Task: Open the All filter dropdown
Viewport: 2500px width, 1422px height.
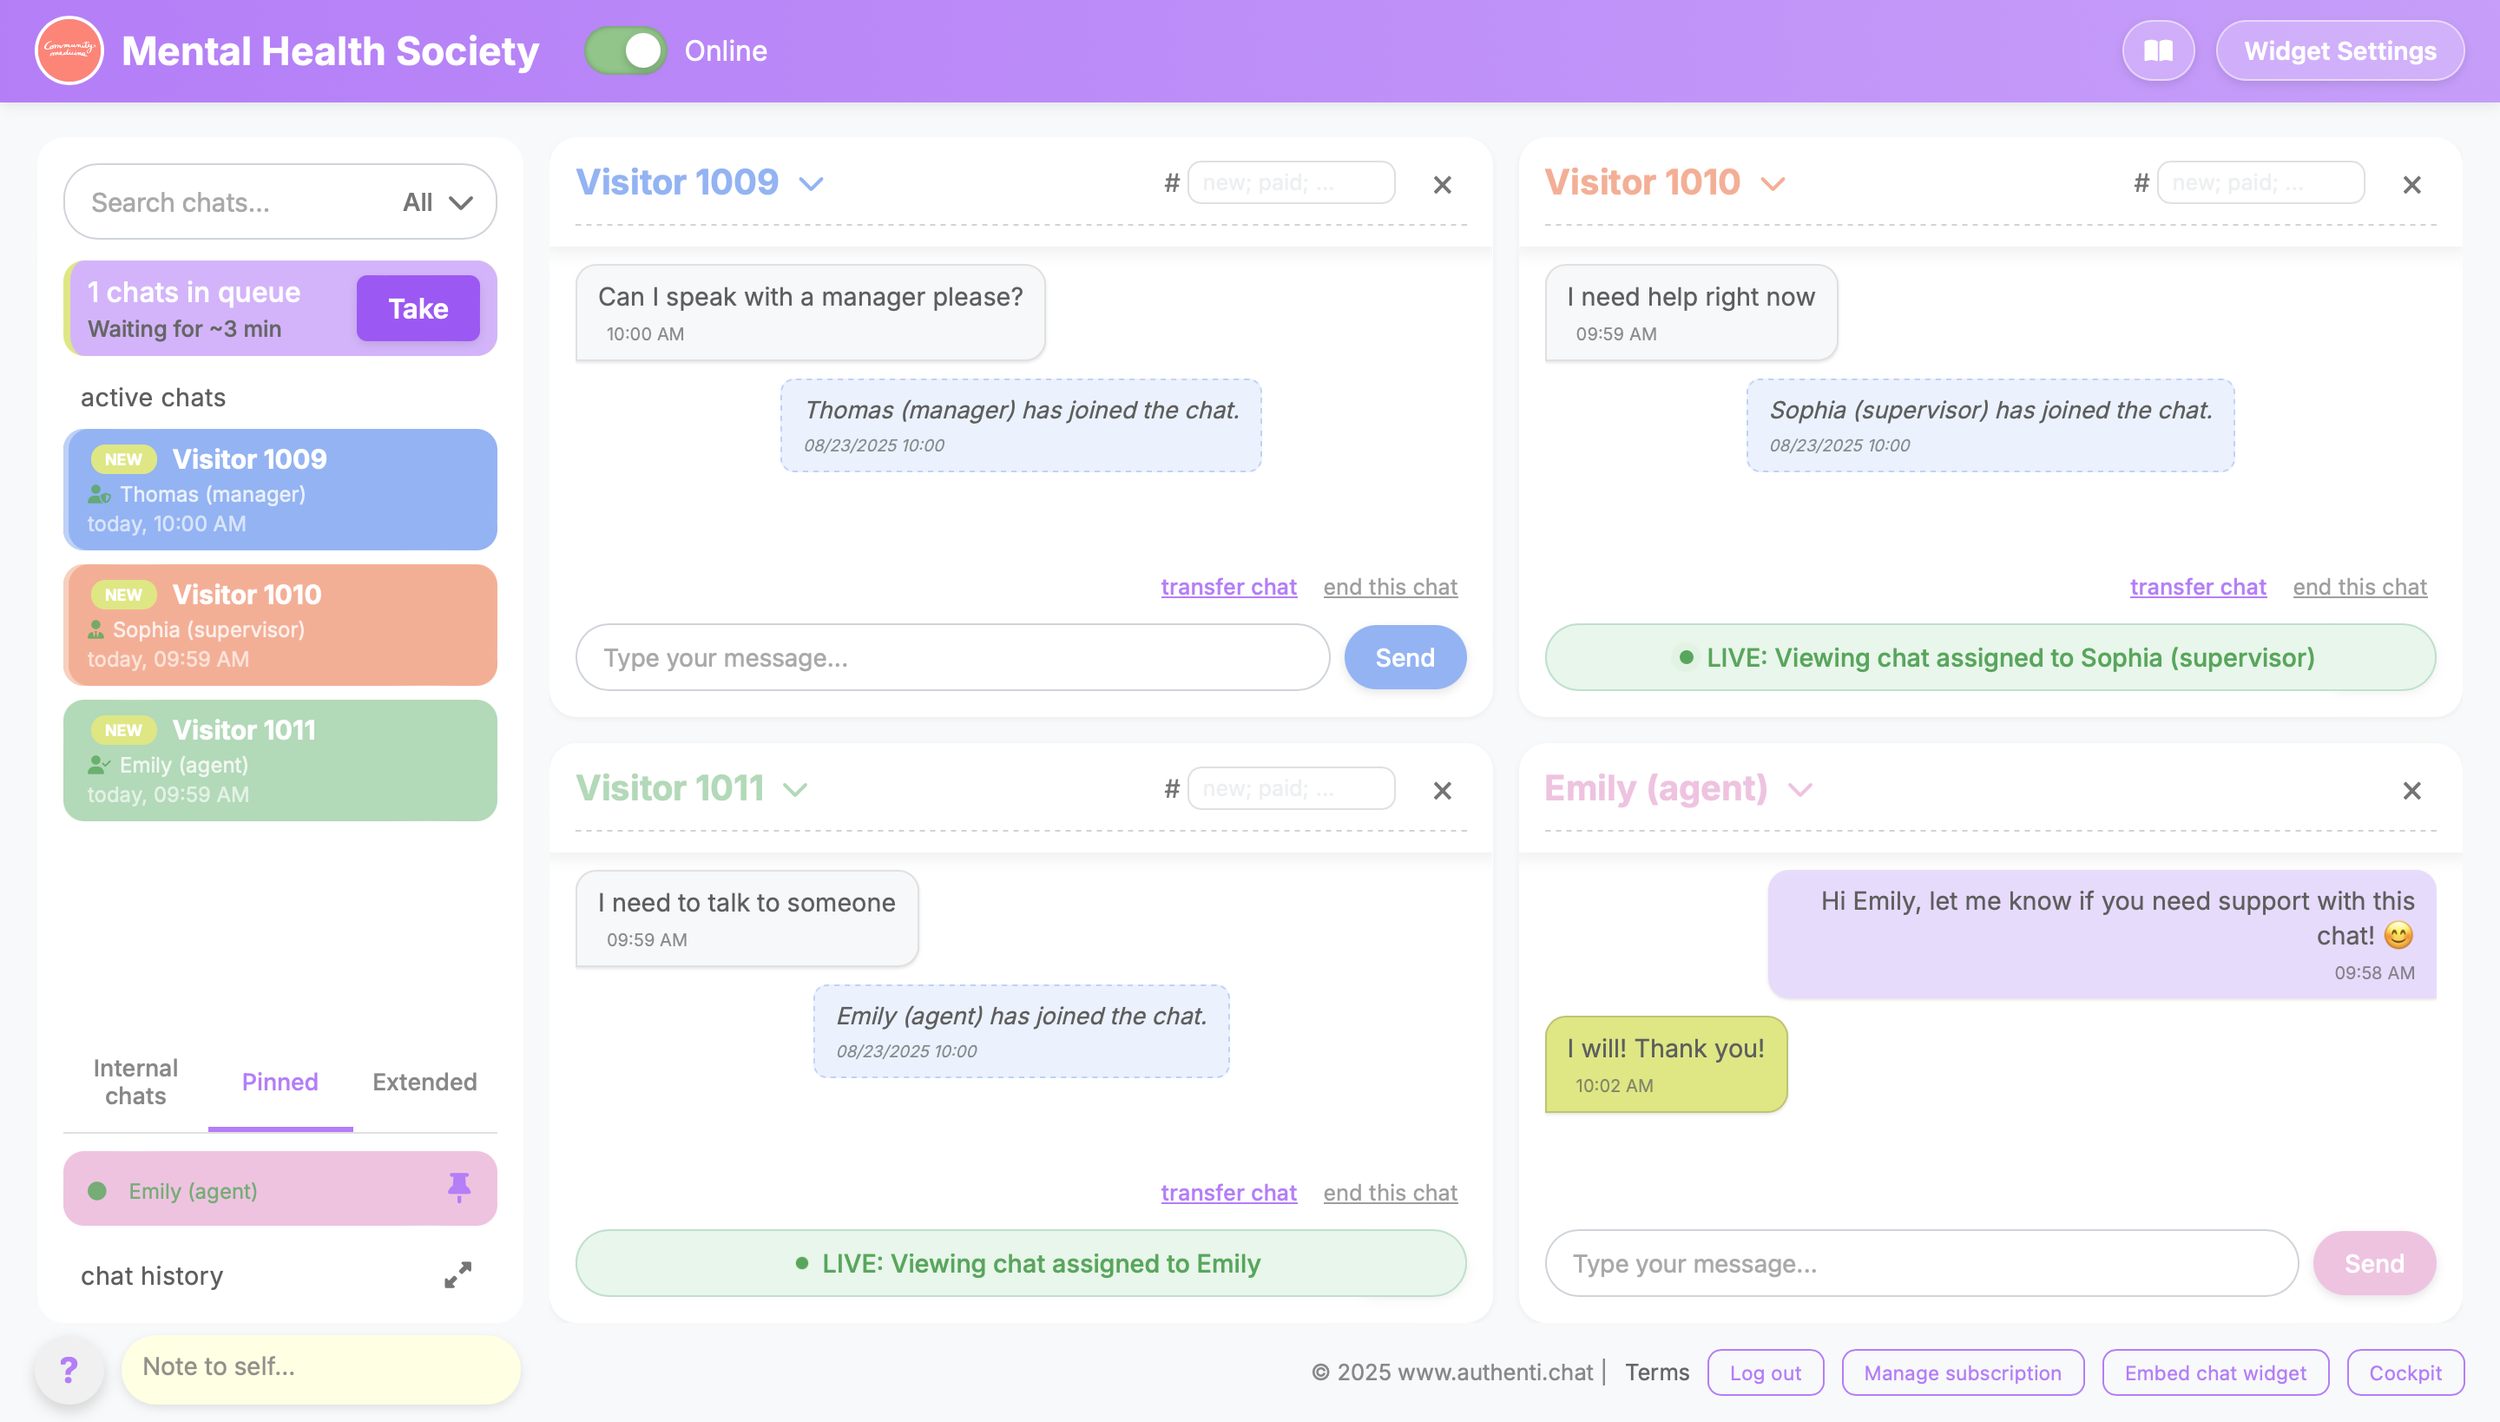Action: 437,203
